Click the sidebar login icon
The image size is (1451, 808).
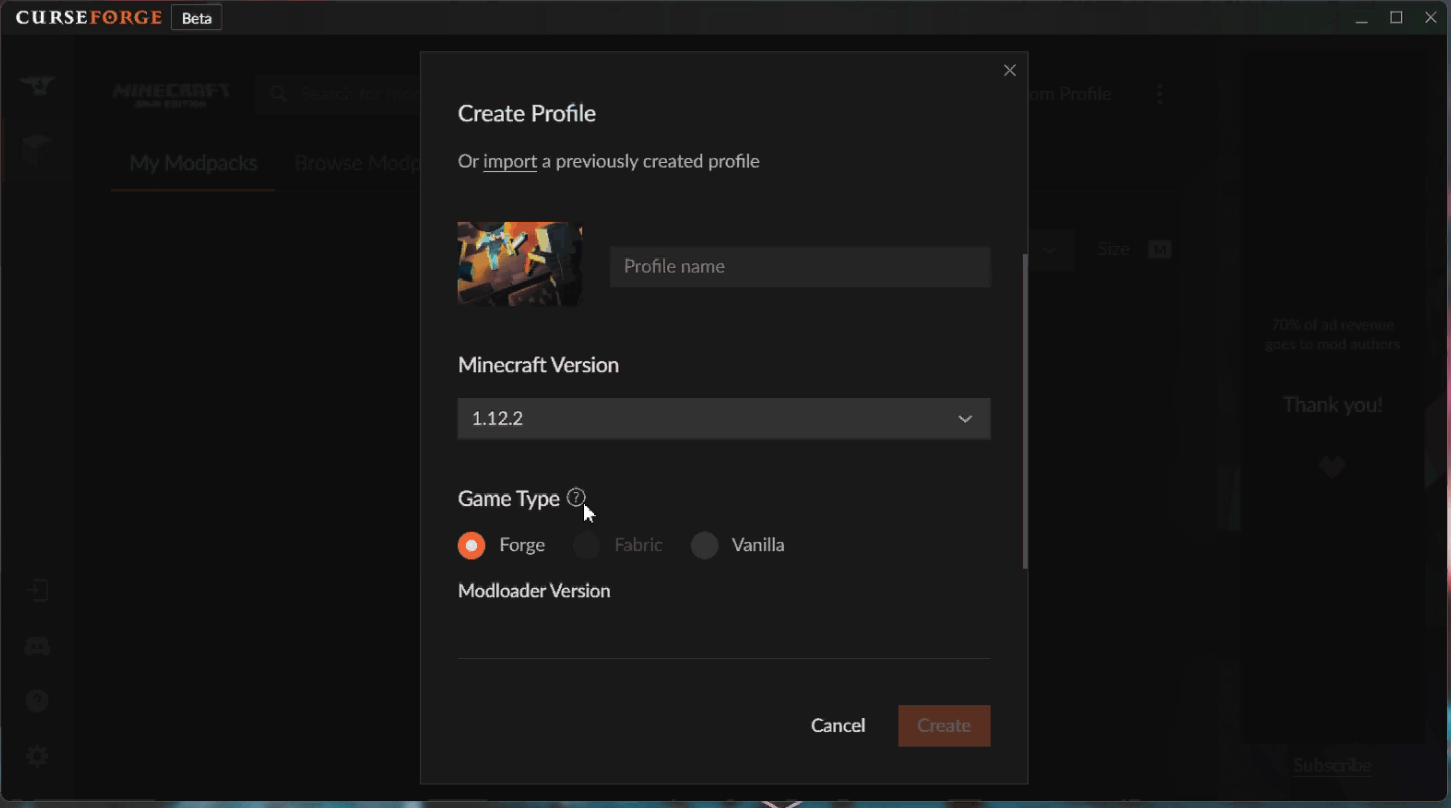point(37,591)
